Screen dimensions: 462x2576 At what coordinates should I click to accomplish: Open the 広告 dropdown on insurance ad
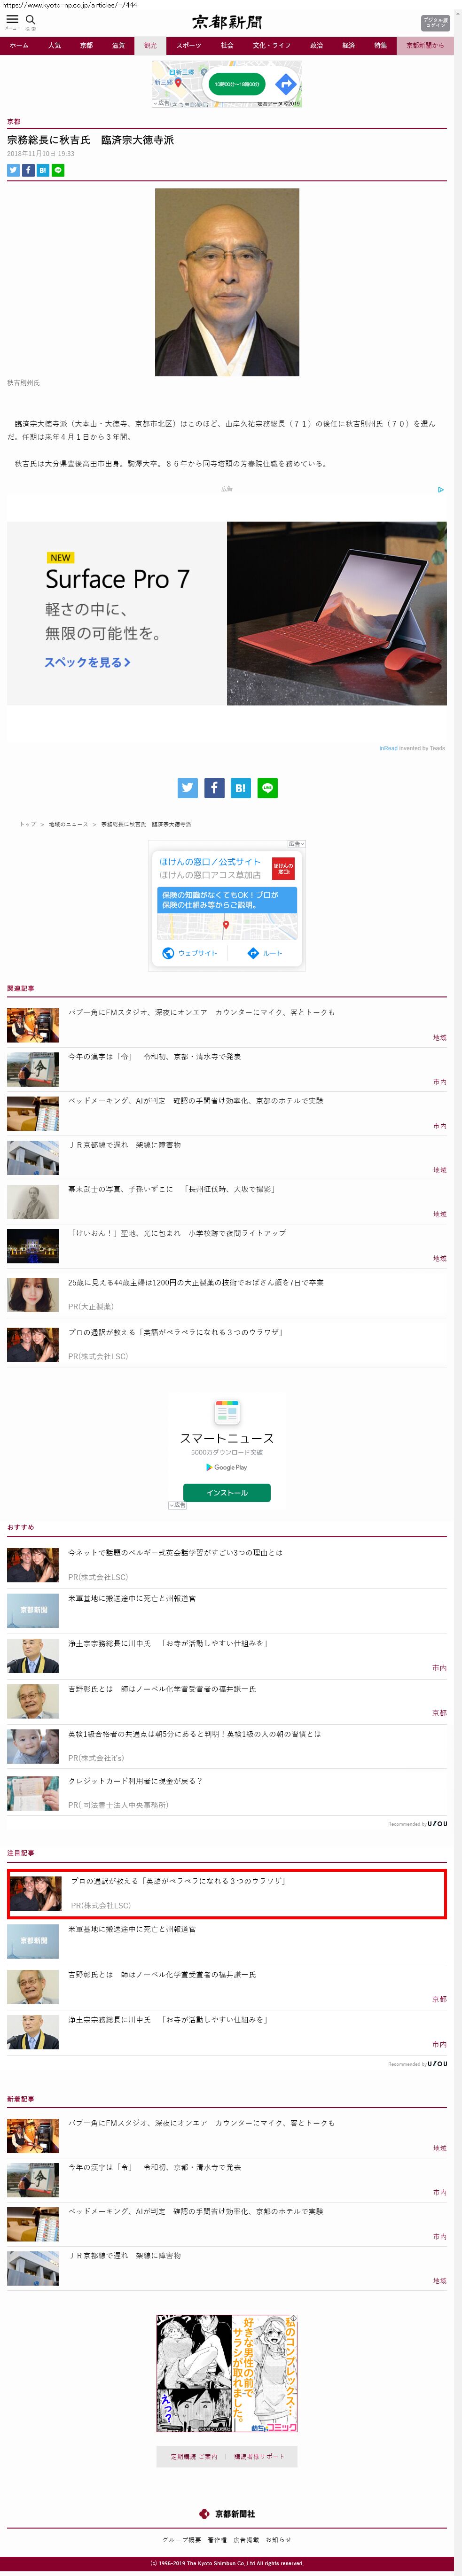[295, 844]
